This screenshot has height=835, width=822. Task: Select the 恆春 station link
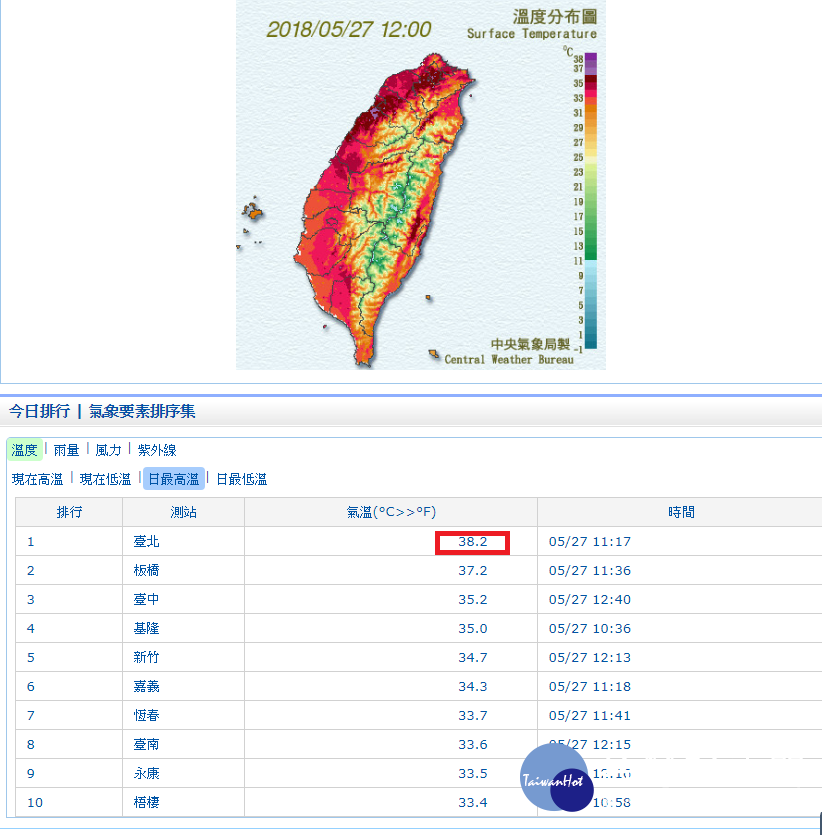[x=146, y=715]
